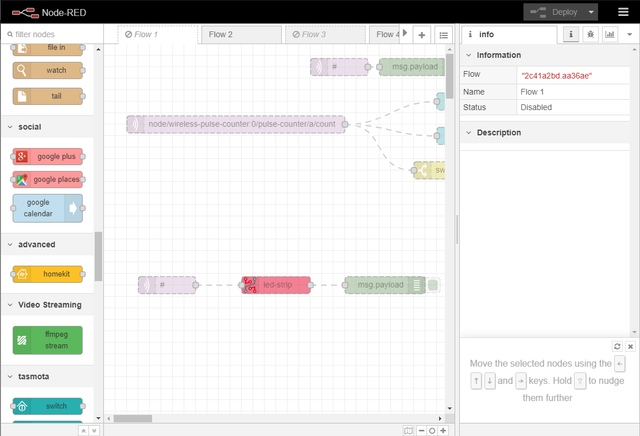Open the debug messages sidebar tab
Image resolution: width=640 pixels, height=436 pixels.
tap(590, 34)
